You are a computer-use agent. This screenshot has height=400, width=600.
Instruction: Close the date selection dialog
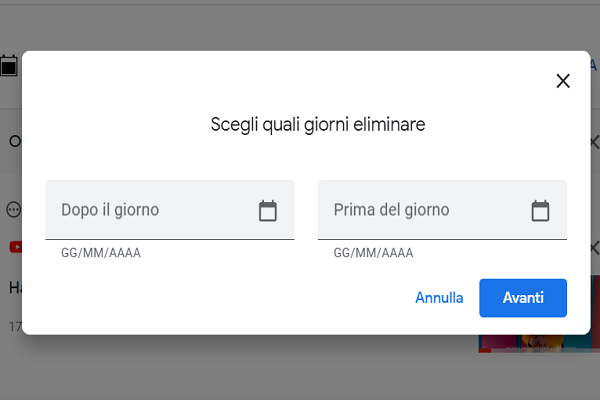pyautogui.click(x=563, y=81)
